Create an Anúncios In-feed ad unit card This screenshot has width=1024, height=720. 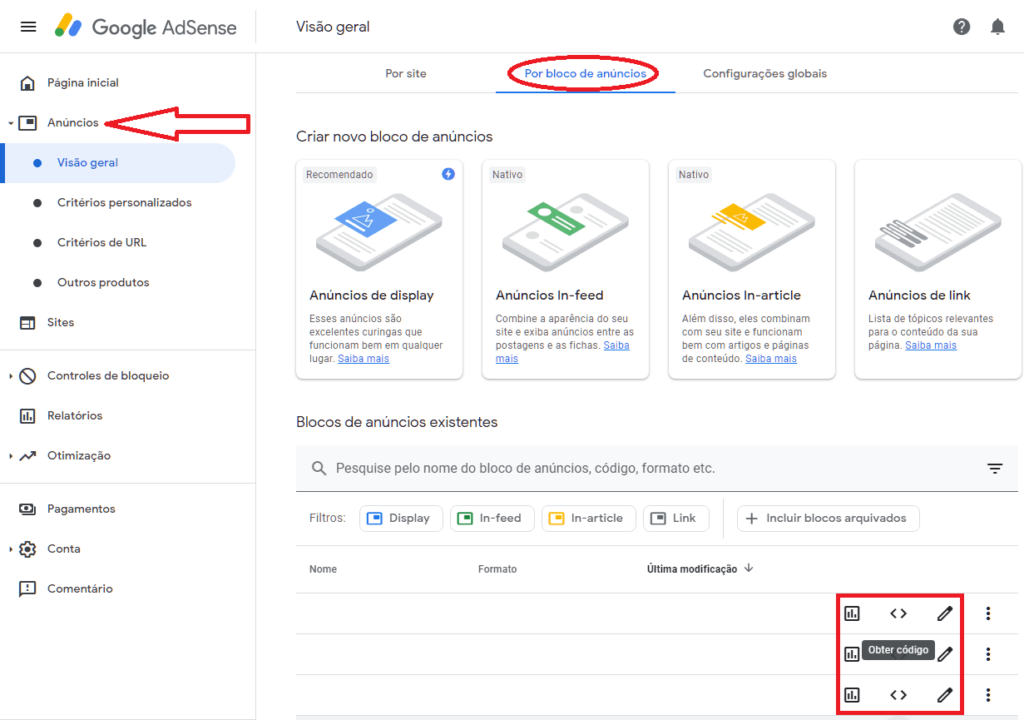tap(566, 269)
